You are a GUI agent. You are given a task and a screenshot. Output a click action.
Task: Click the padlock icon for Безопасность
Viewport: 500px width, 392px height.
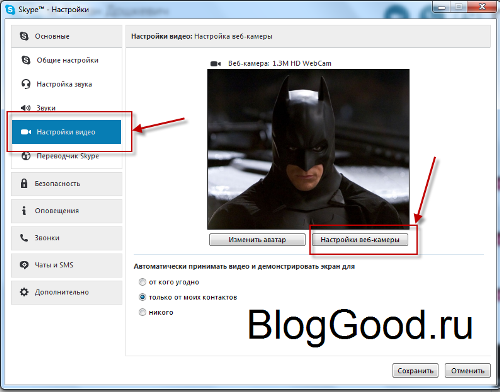point(24,183)
